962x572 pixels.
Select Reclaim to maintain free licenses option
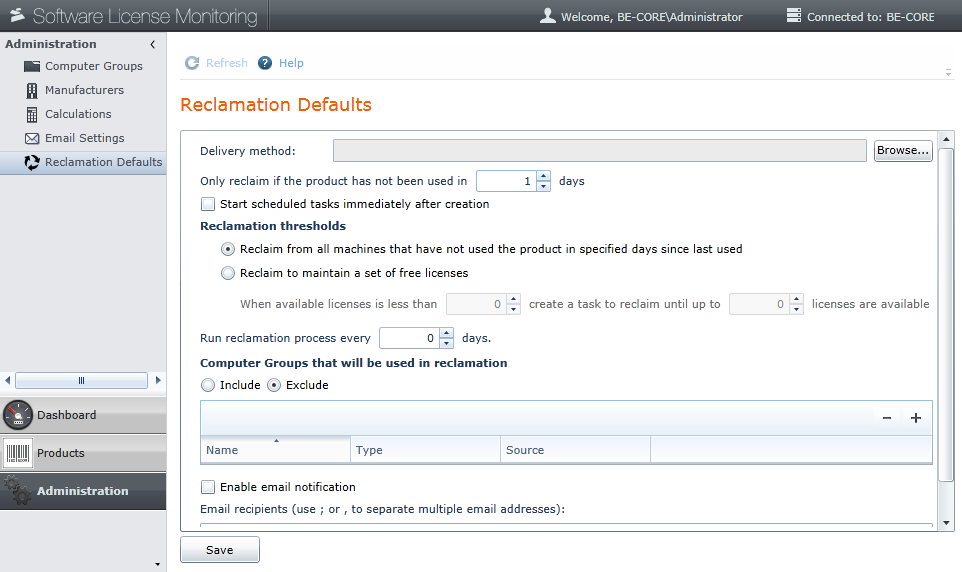point(228,273)
